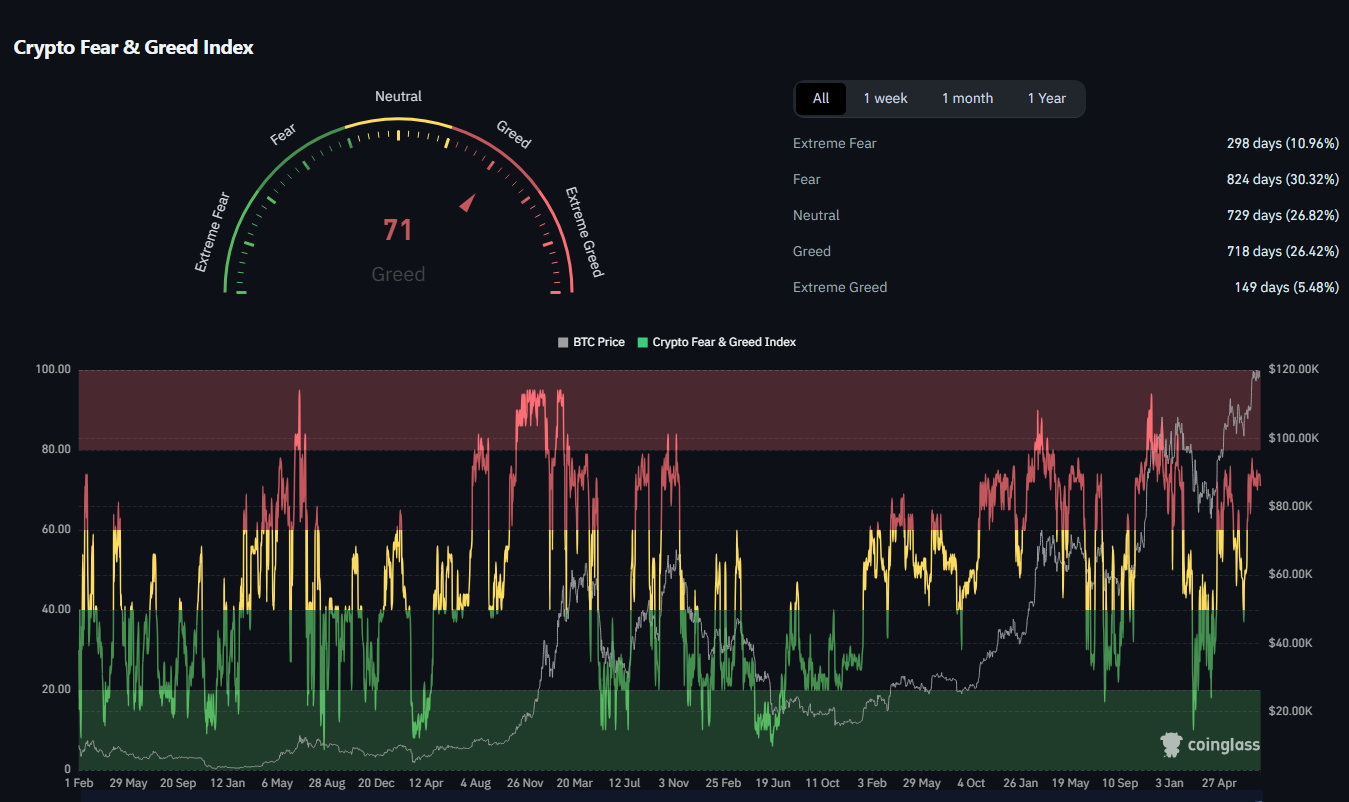The image size is (1349, 802).
Task: Click the 20 Dec x-axis date
Action: pos(376,783)
